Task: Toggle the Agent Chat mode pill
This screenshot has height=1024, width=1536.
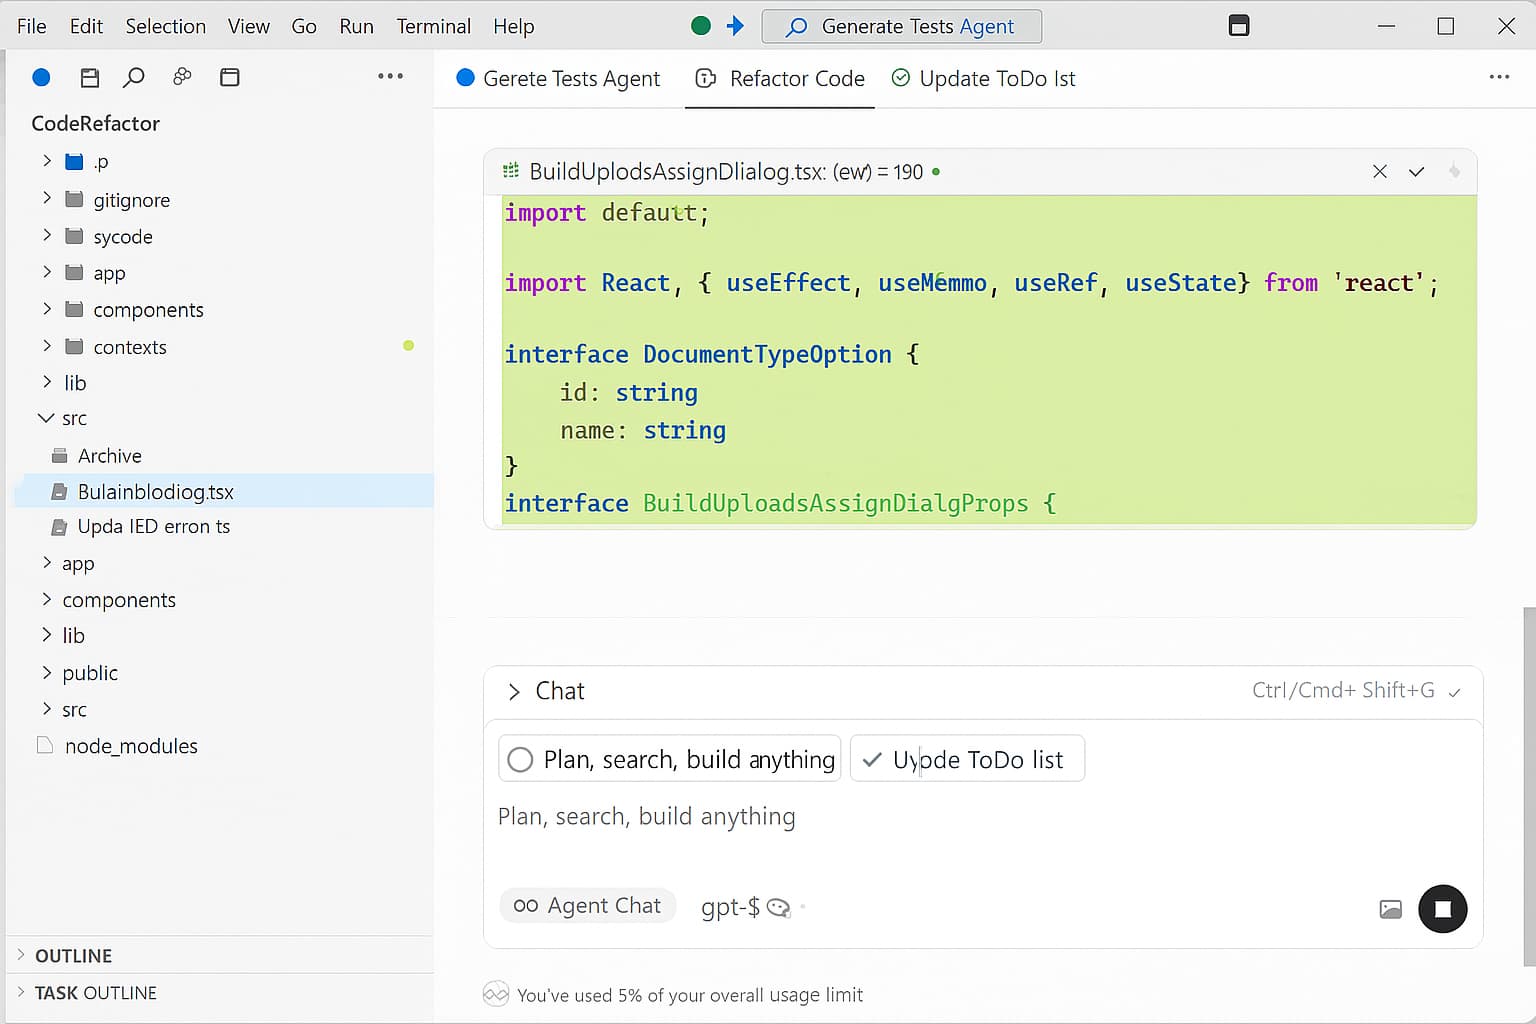Action: [588, 906]
